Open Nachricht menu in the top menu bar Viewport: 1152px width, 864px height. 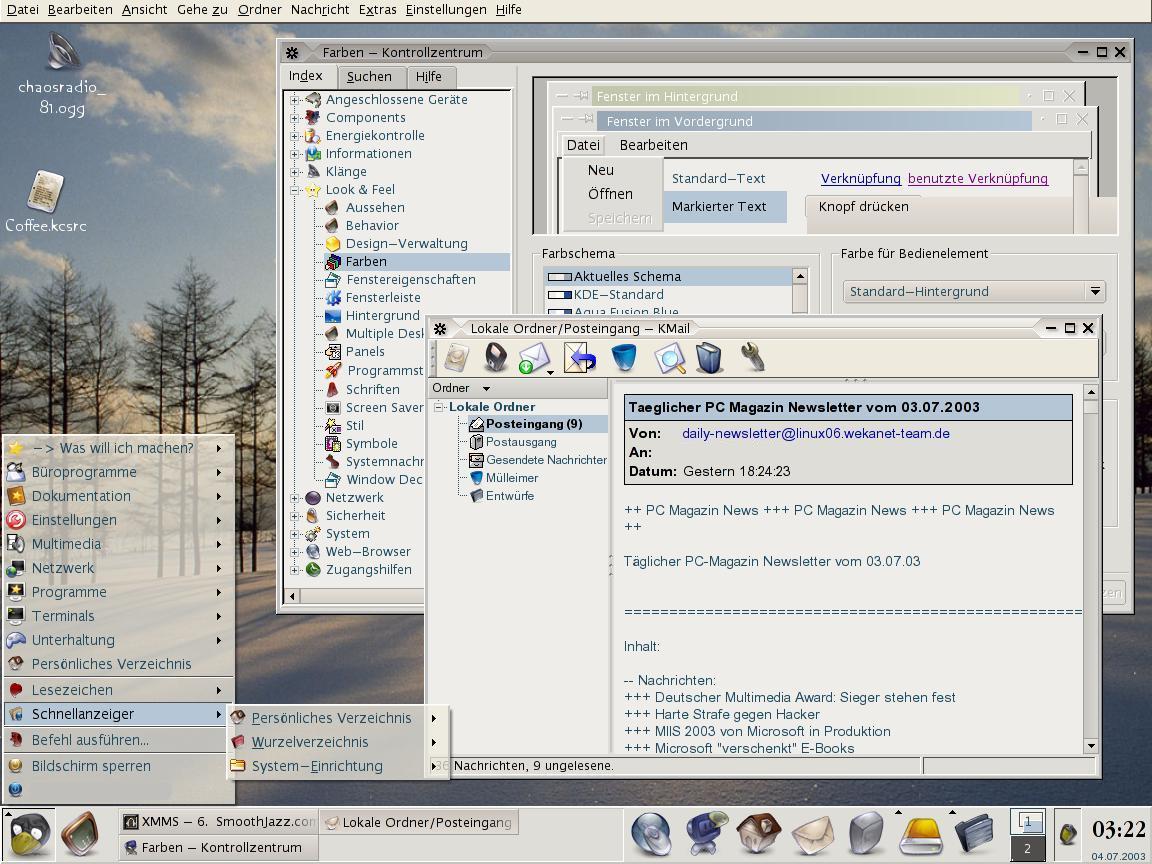pyautogui.click(x=320, y=10)
